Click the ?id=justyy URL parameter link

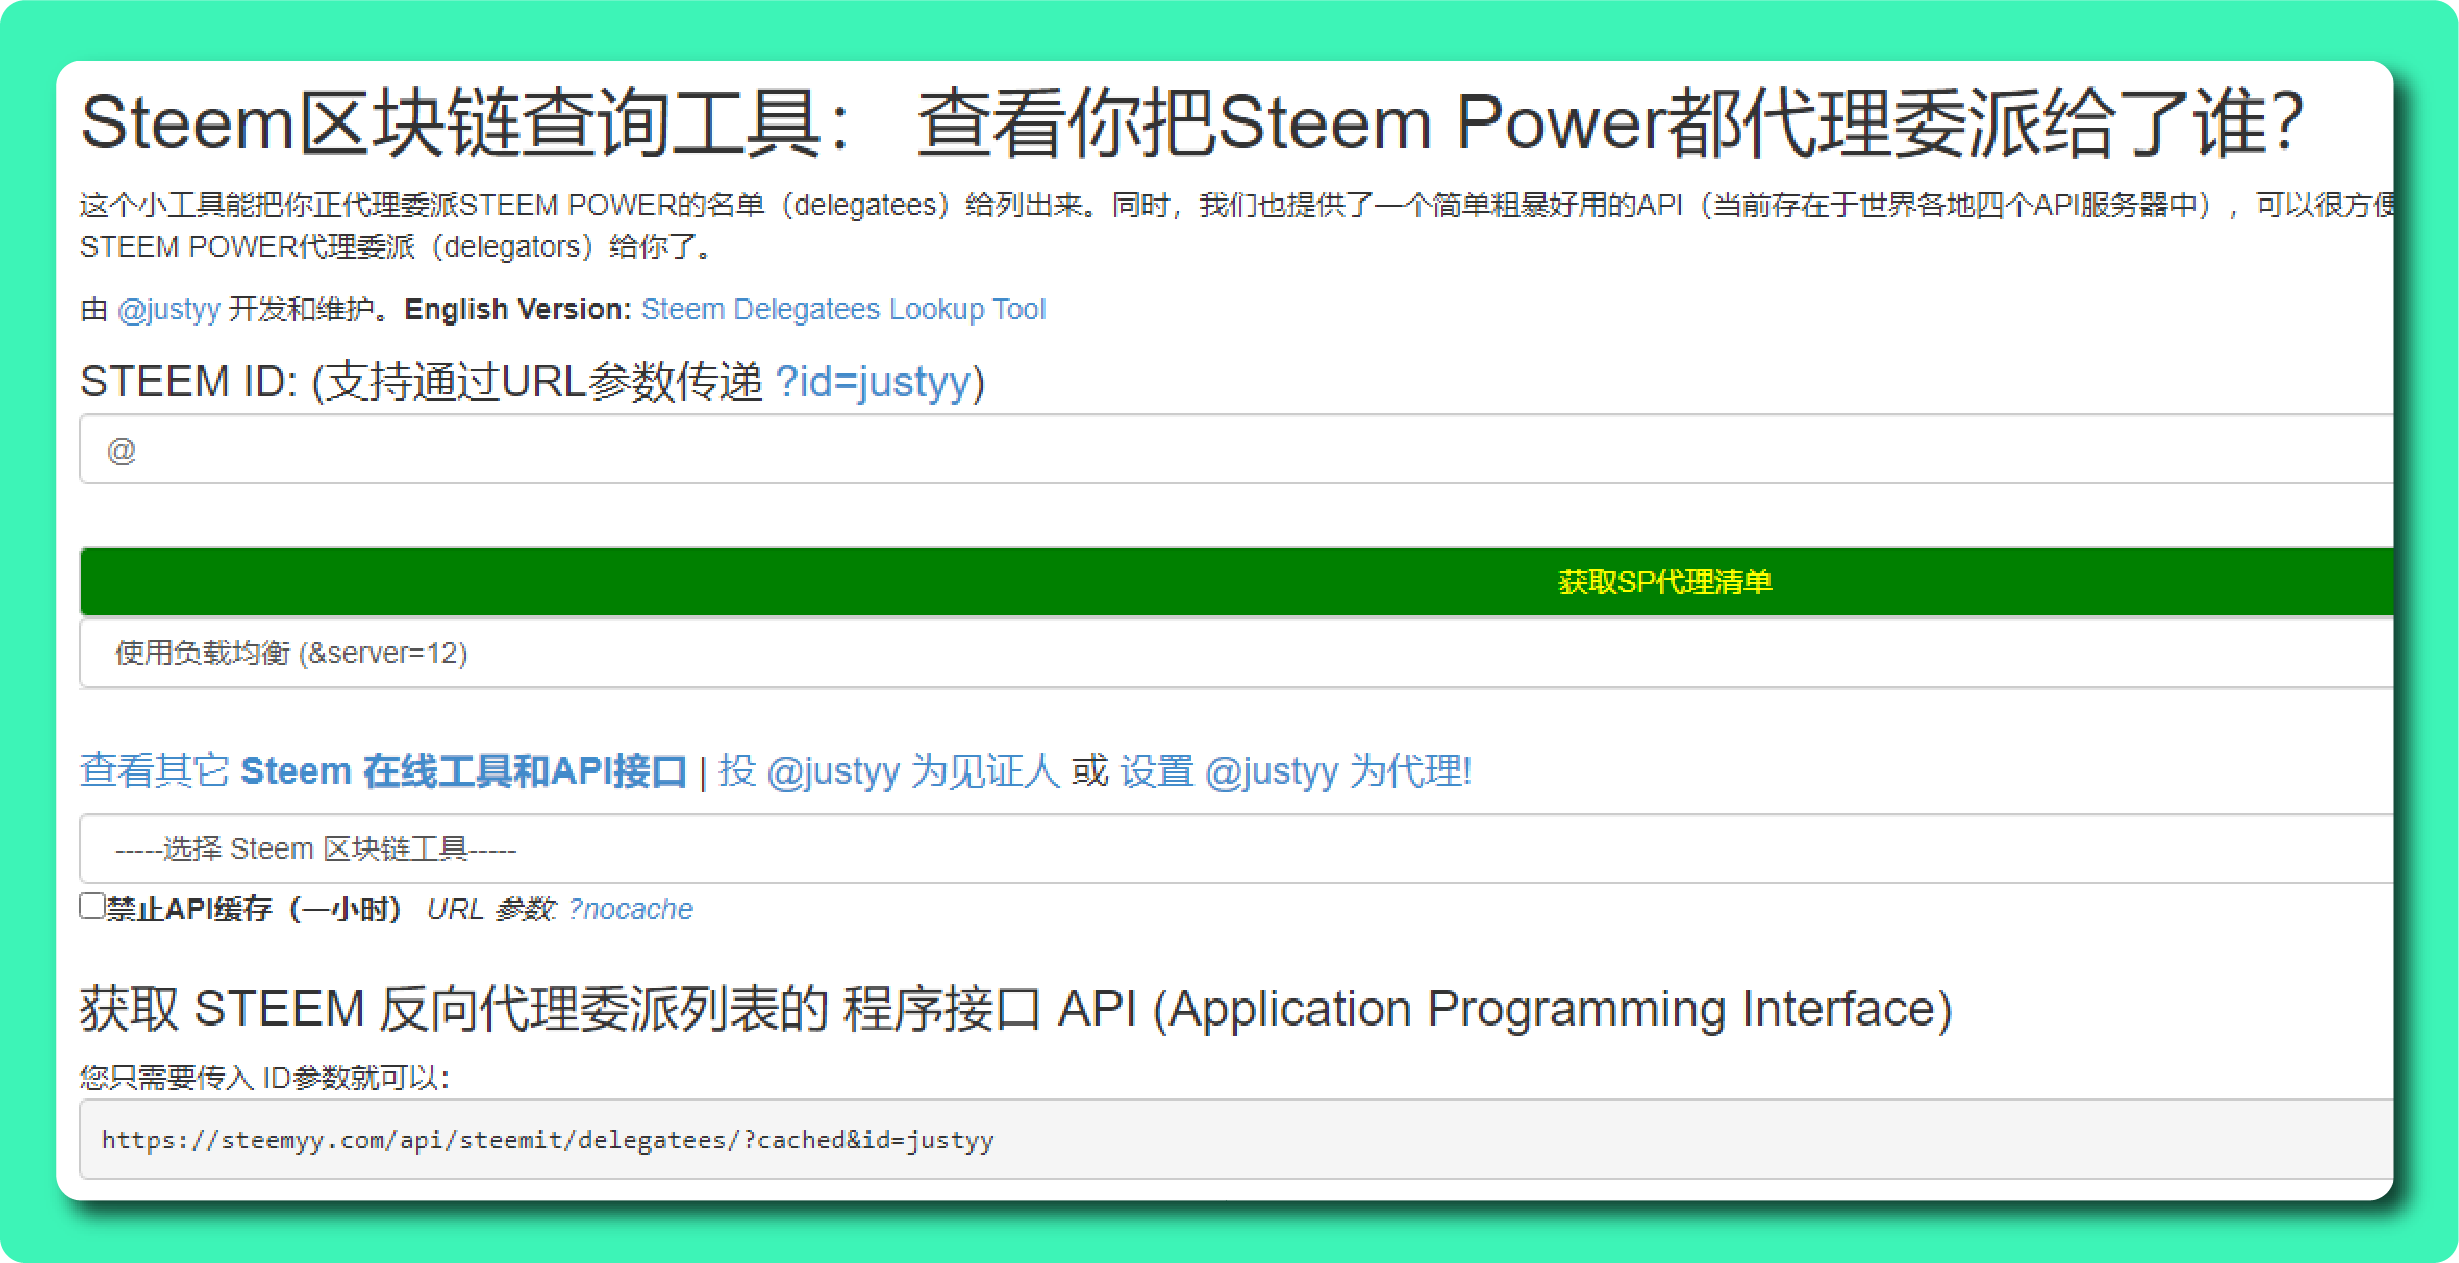tap(872, 382)
